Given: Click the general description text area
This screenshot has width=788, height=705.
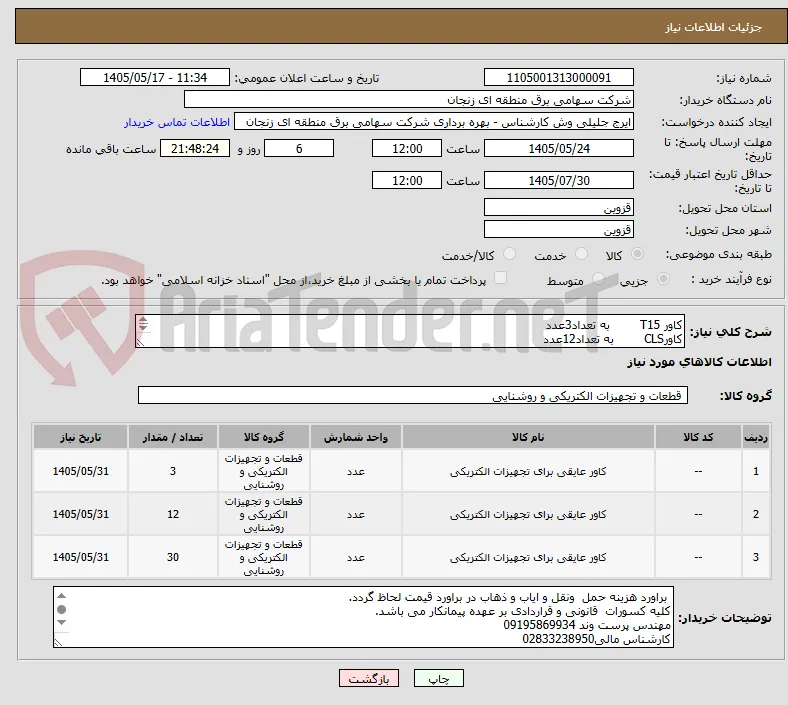Looking at the screenshot, I should (410, 331).
